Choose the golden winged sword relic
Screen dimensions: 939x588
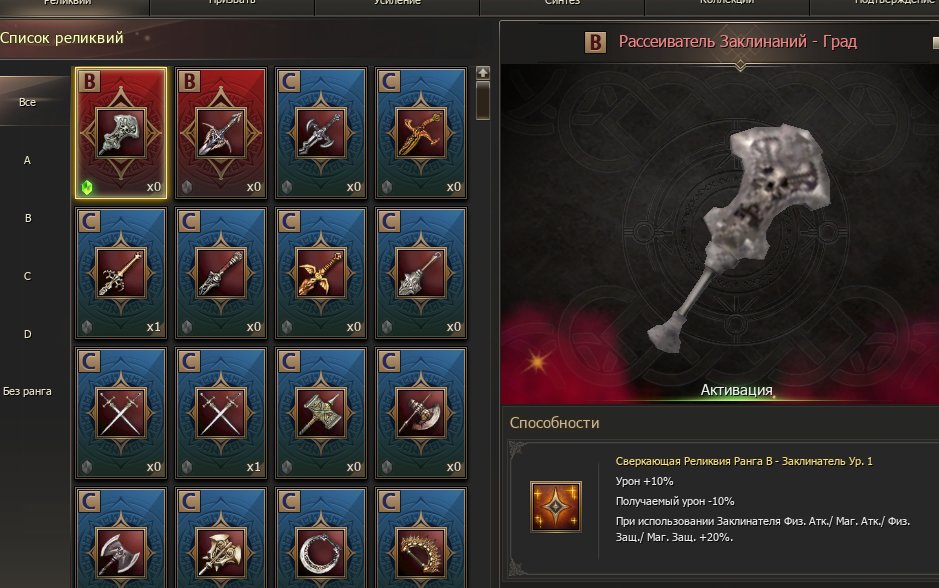tap(321, 273)
